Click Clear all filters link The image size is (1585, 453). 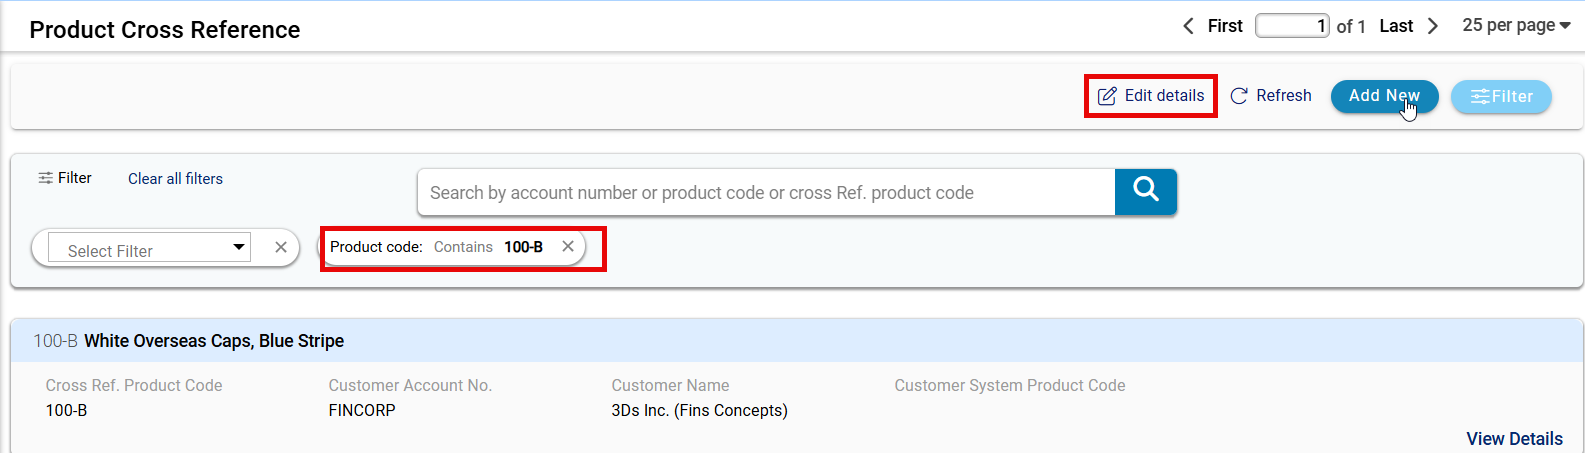click(x=175, y=179)
